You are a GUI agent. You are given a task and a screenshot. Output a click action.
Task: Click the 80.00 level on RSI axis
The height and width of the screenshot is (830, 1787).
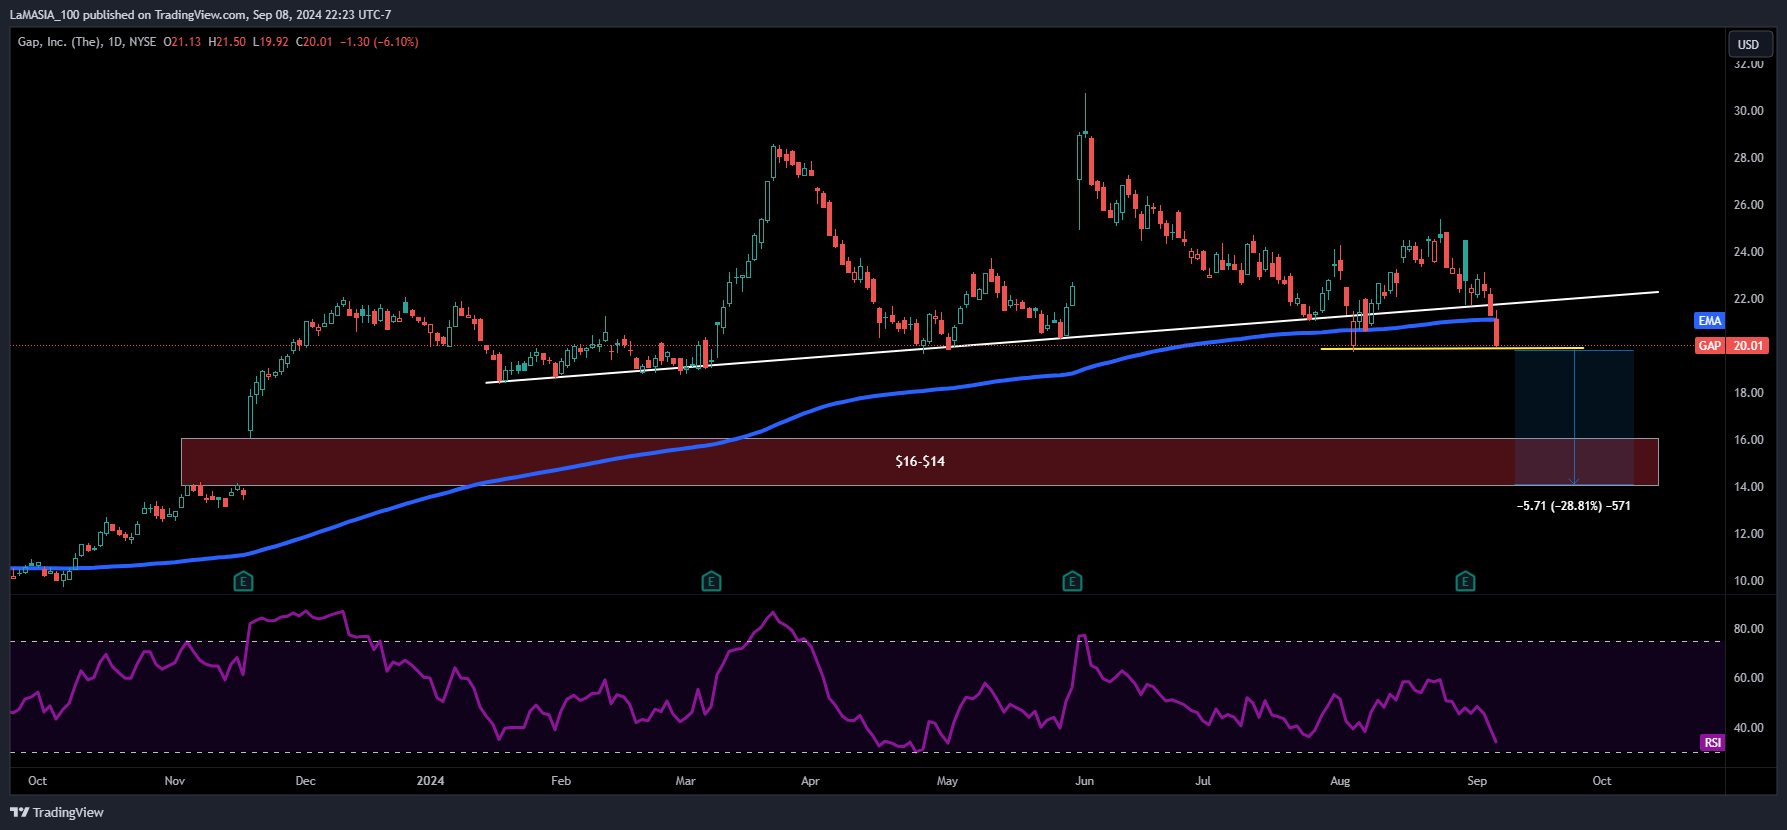point(1749,629)
